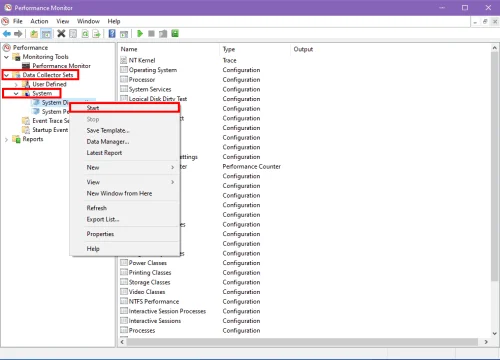
Task: Select the Performance root tree node
Action: click(30, 48)
